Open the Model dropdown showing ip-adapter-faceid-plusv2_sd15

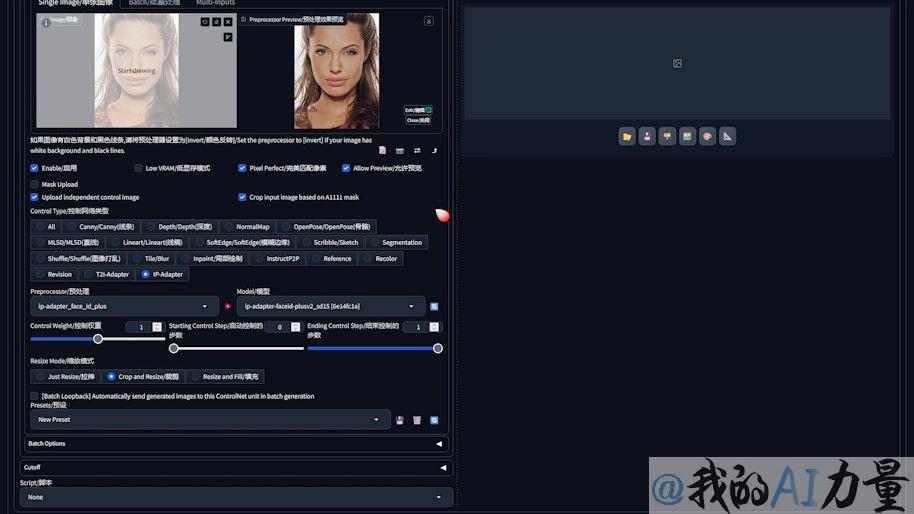click(x=331, y=307)
